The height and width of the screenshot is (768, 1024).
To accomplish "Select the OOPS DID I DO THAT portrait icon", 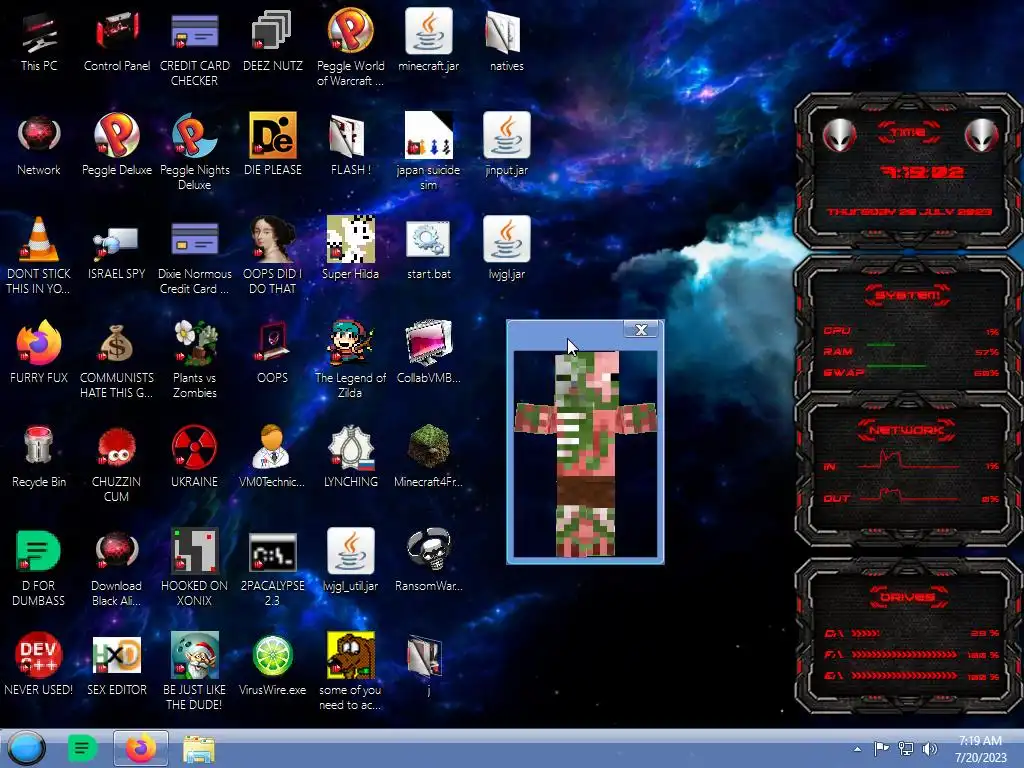I will coord(272,256).
